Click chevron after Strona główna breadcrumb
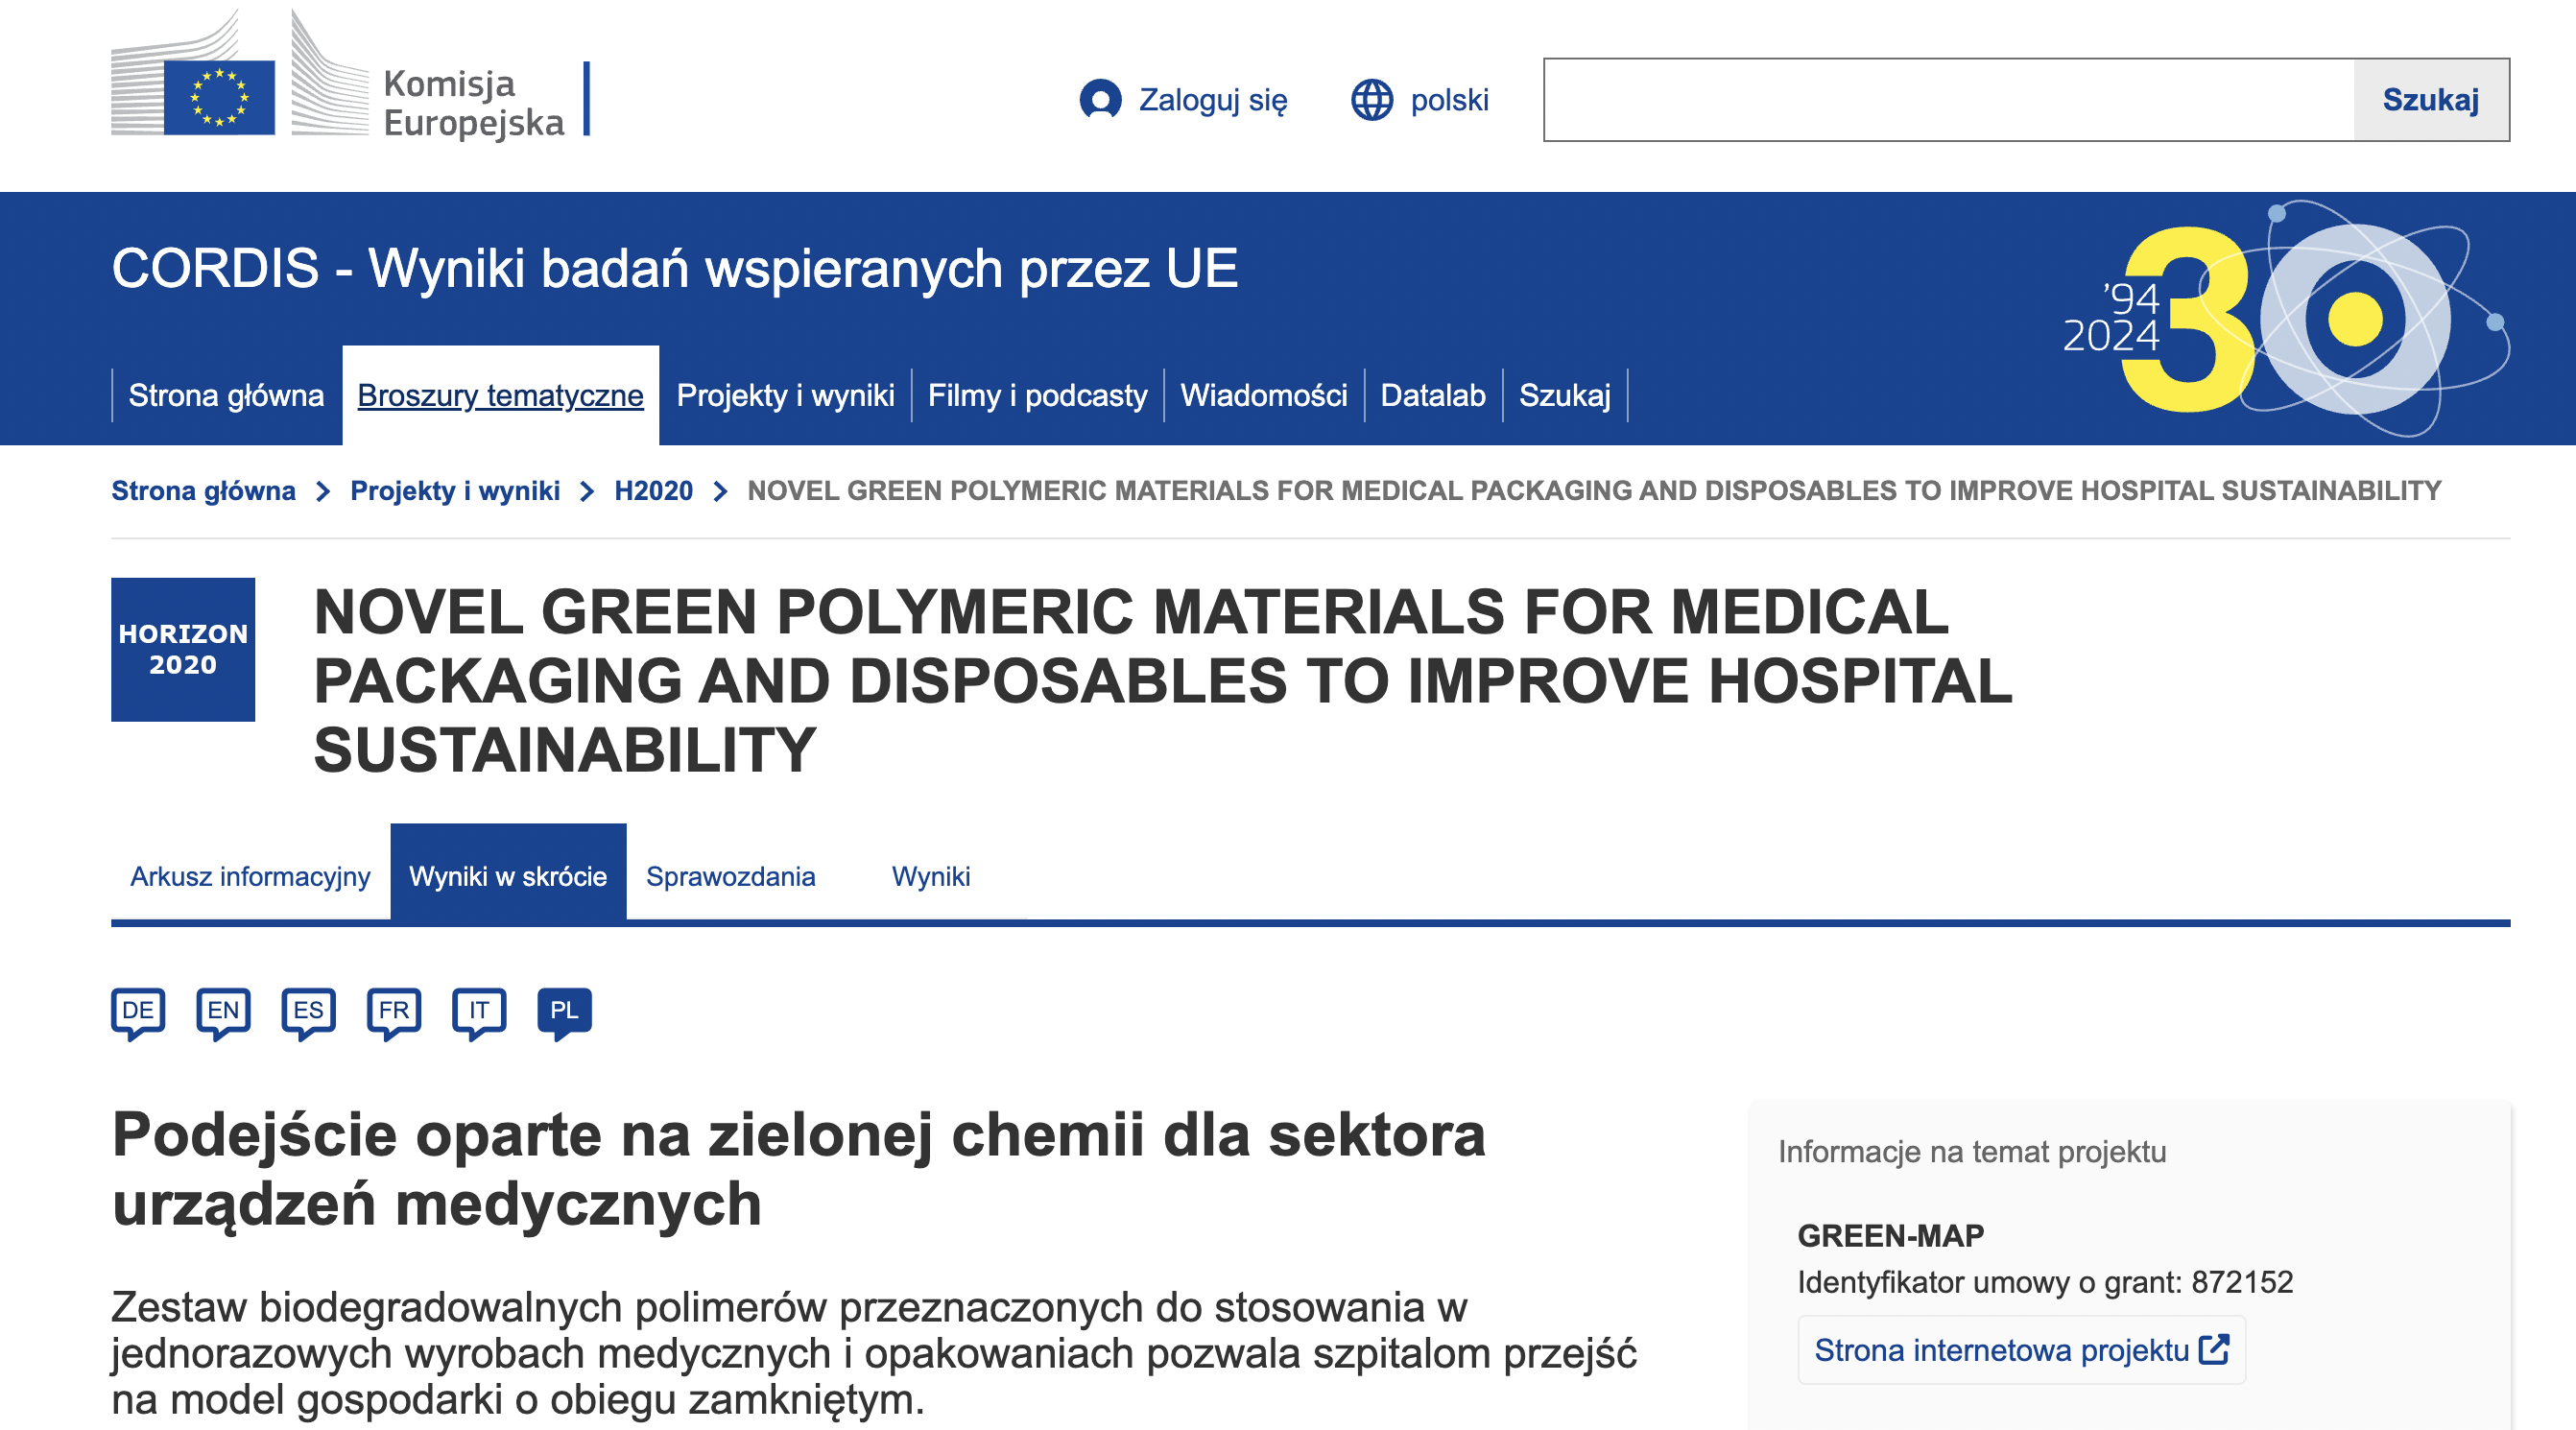The width and height of the screenshot is (2576, 1430). click(323, 491)
